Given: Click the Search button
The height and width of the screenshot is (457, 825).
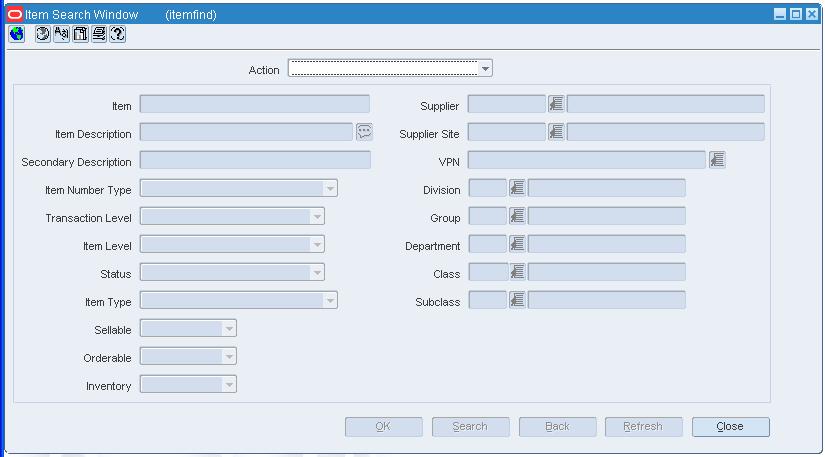Looking at the screenshot, I should pyautogui.click(x=470, y=426).
